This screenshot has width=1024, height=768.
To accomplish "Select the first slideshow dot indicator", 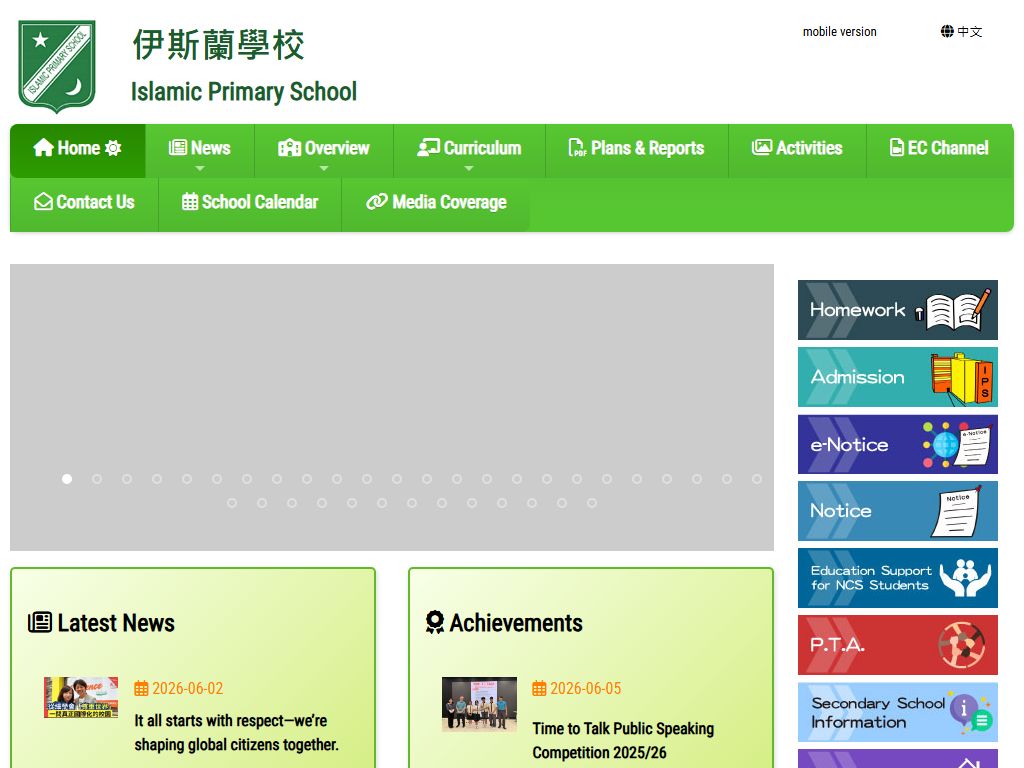I will pos(67,479).
